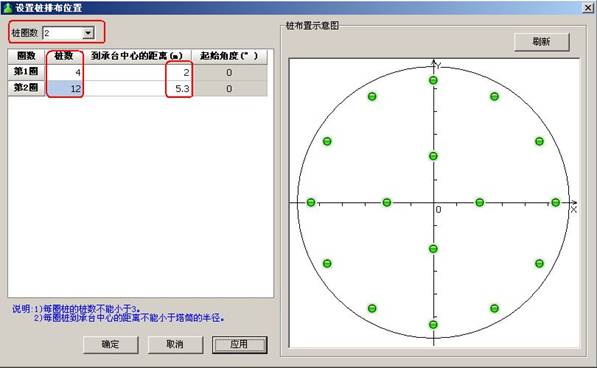Click the 桩数 column header
Viewport: 597px width, 368px height.
click(x=64, y=56)
